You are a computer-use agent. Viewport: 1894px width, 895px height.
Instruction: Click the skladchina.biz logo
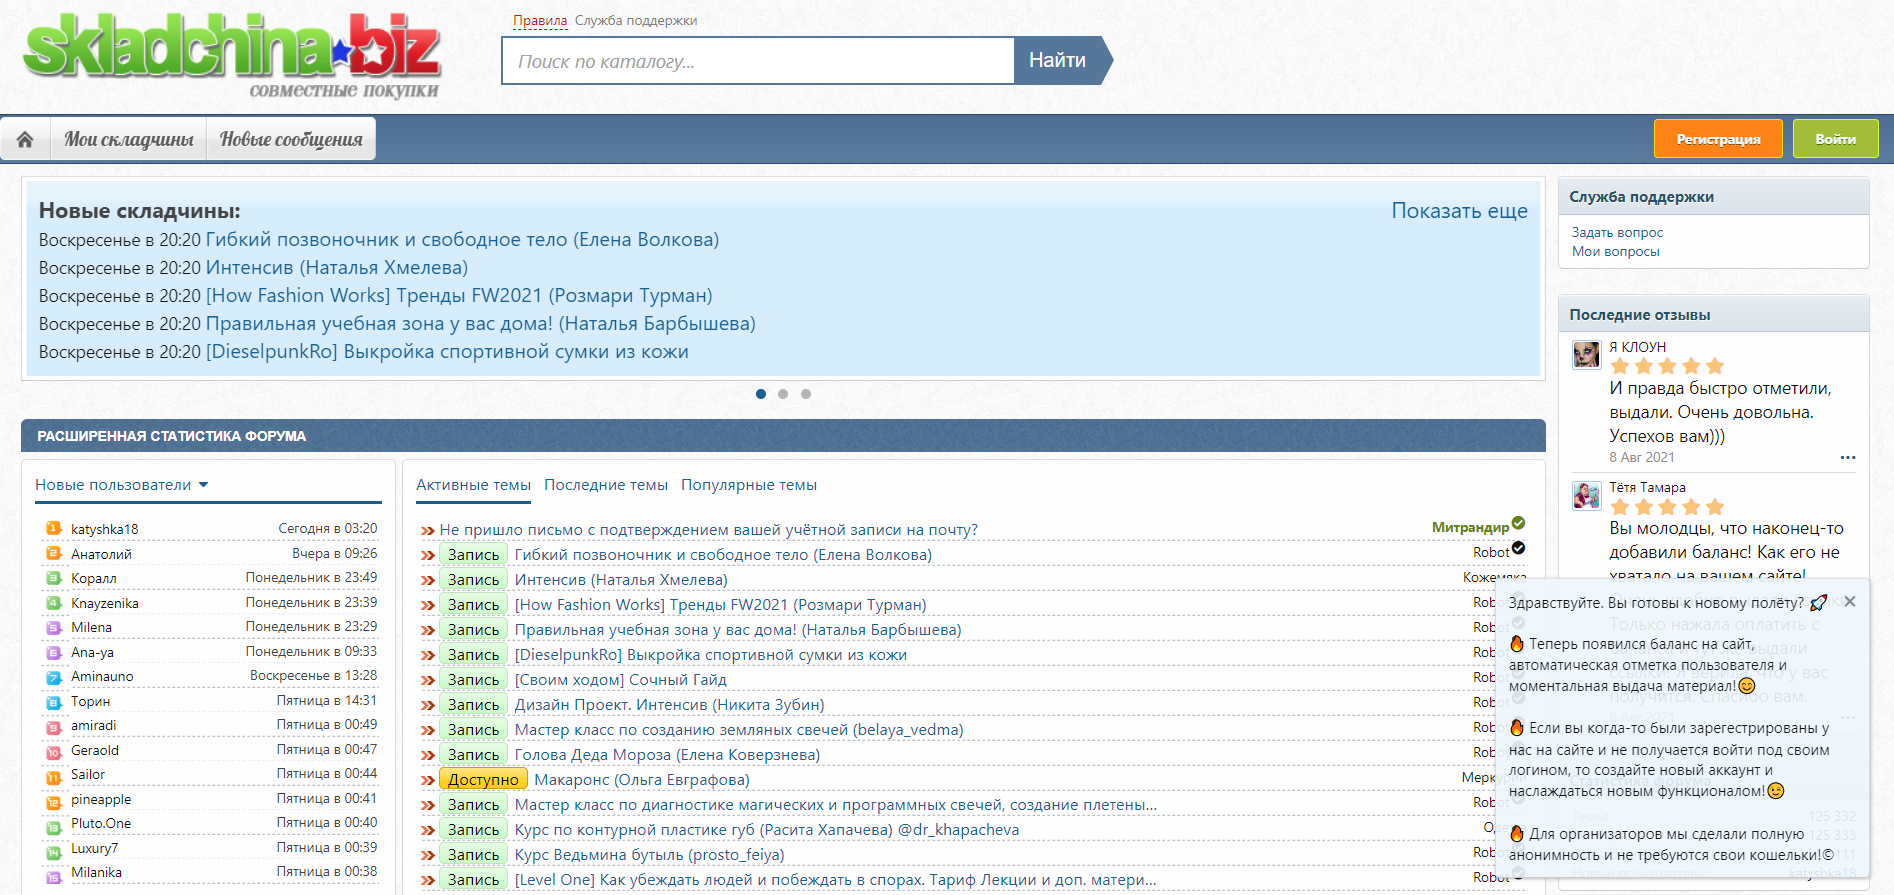[x=232, y=55]
